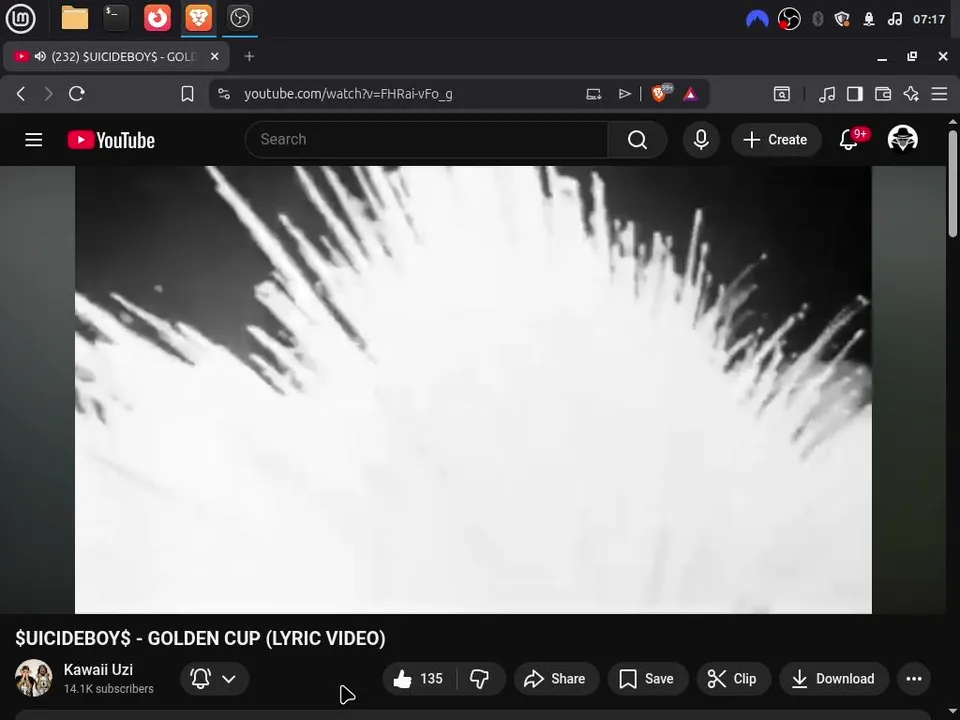Open the YouTube guide hamburger menu

[34, 140]
